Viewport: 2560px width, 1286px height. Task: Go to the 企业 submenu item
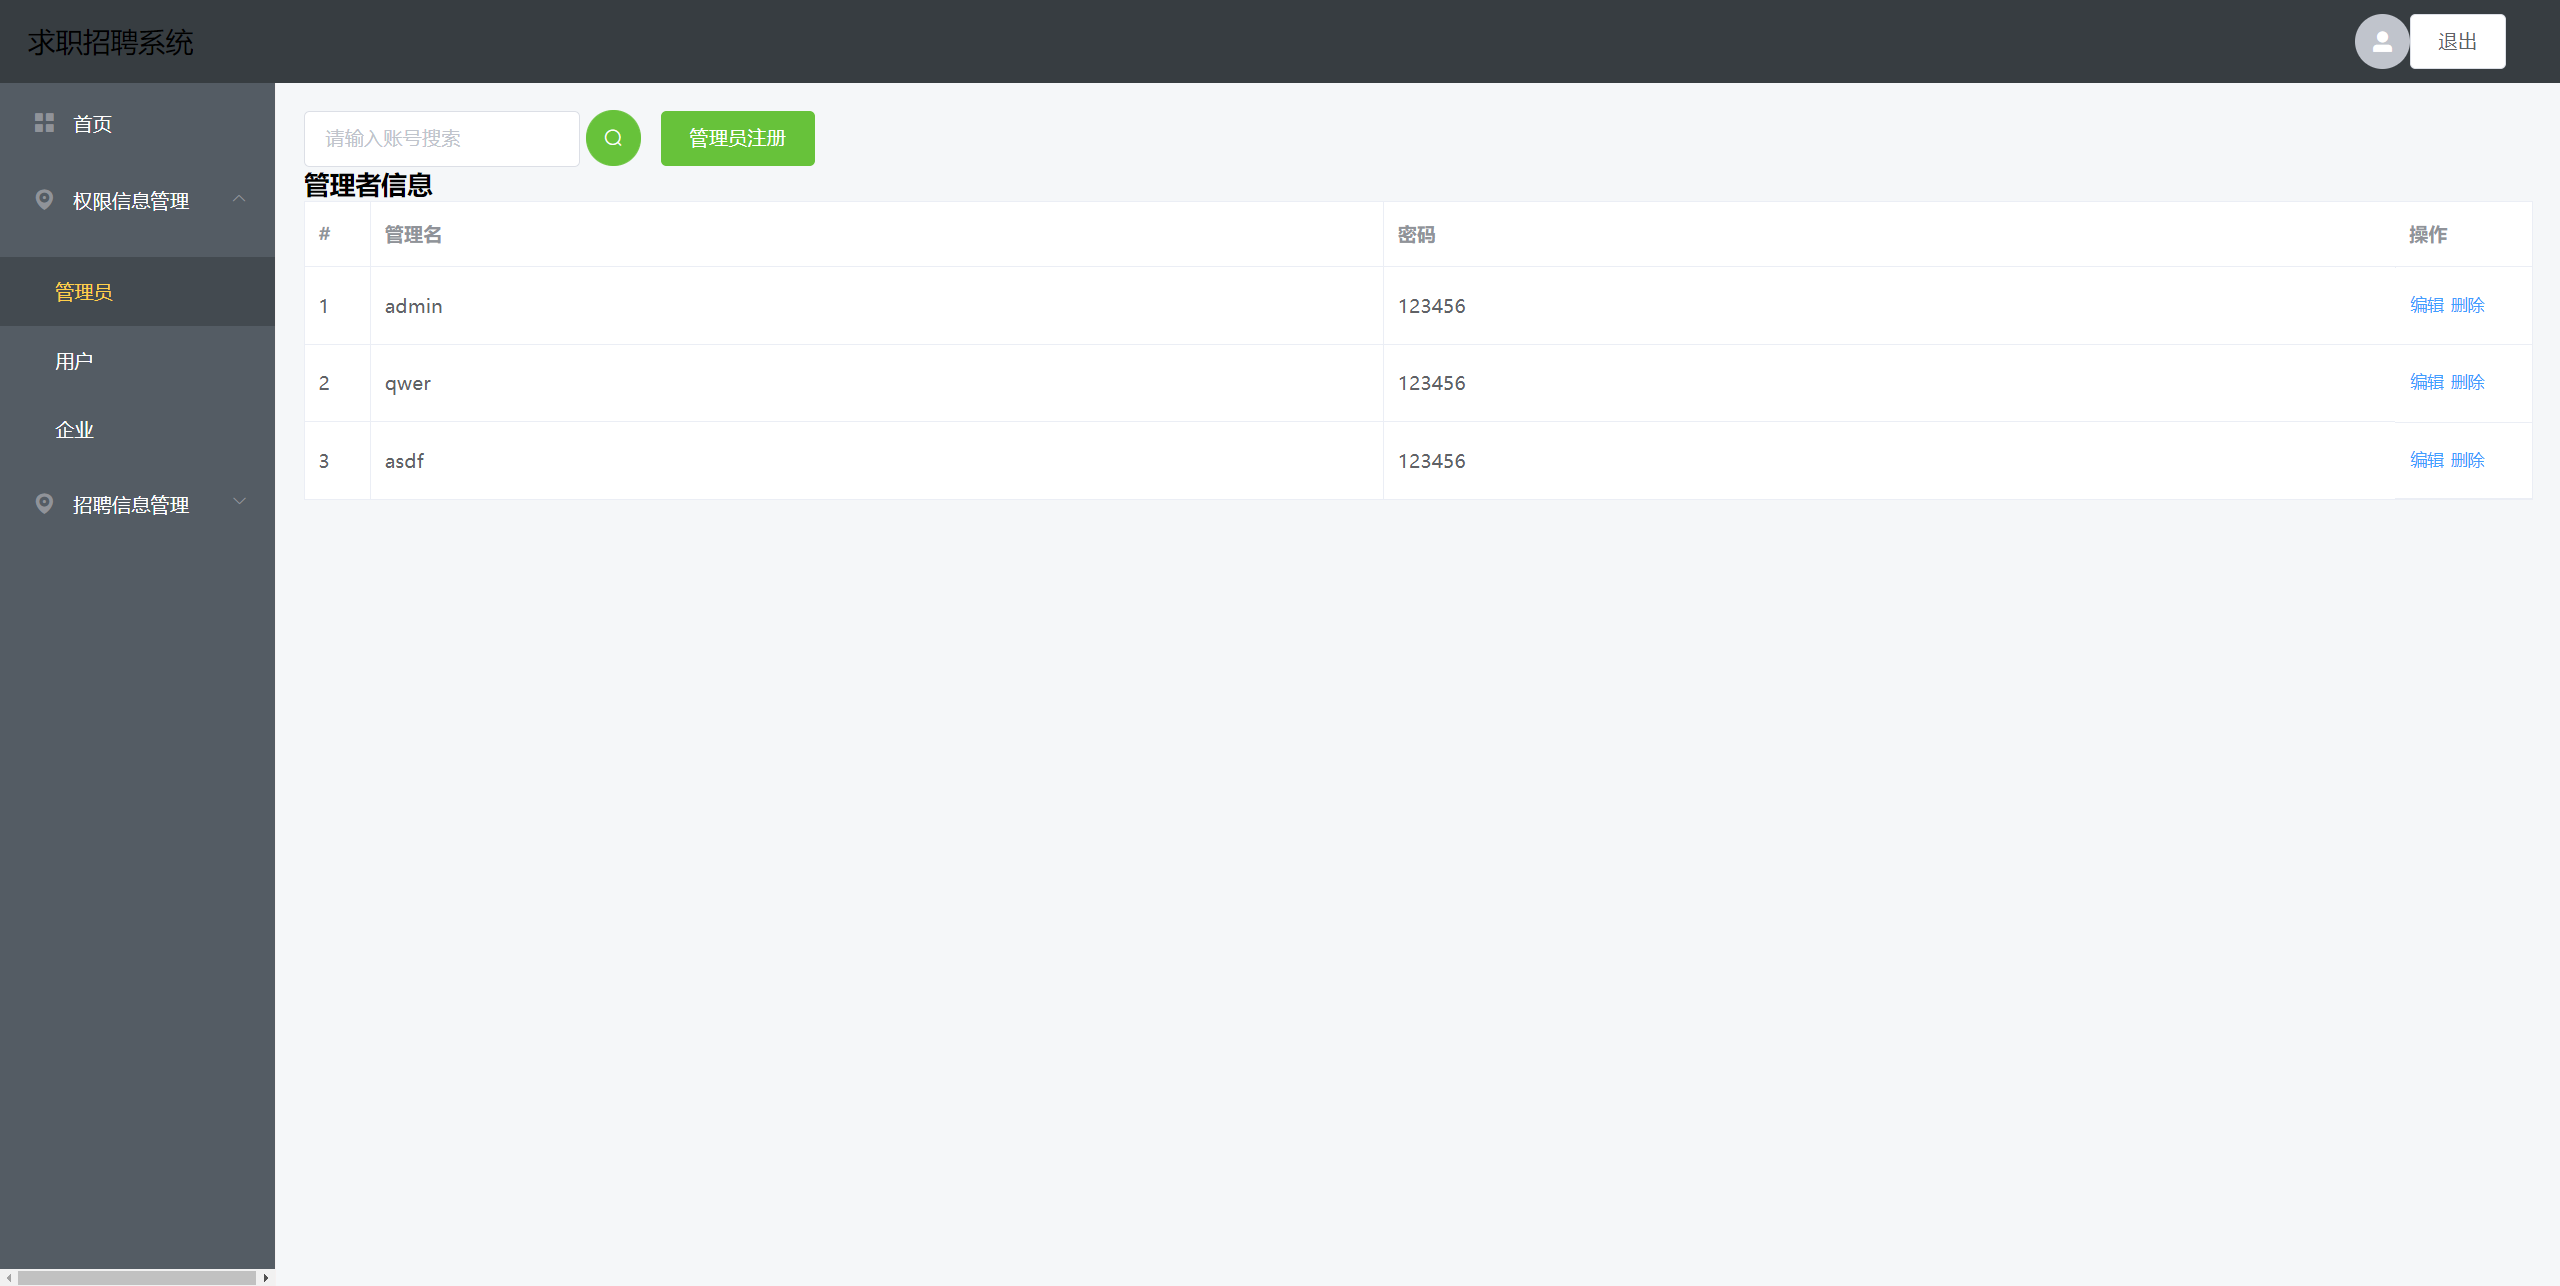[74, 430]
